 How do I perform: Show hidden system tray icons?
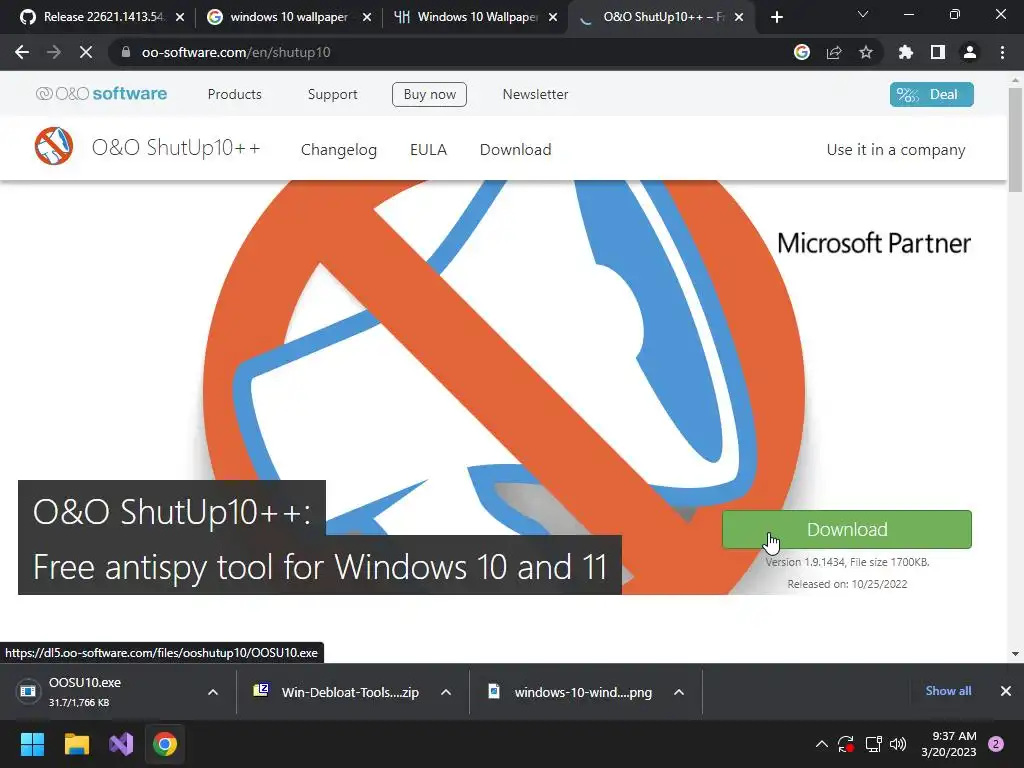click(822, 744)
